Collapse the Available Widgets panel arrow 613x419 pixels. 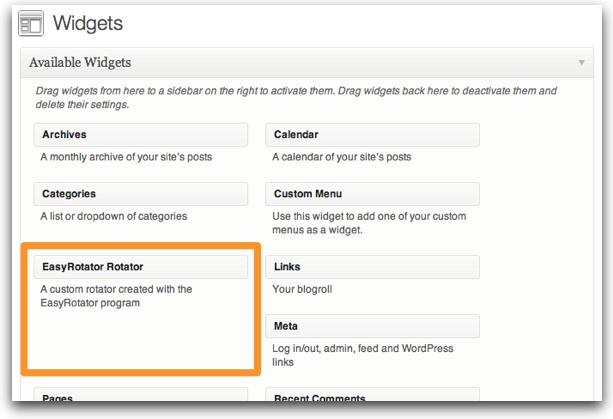[581, 63]
